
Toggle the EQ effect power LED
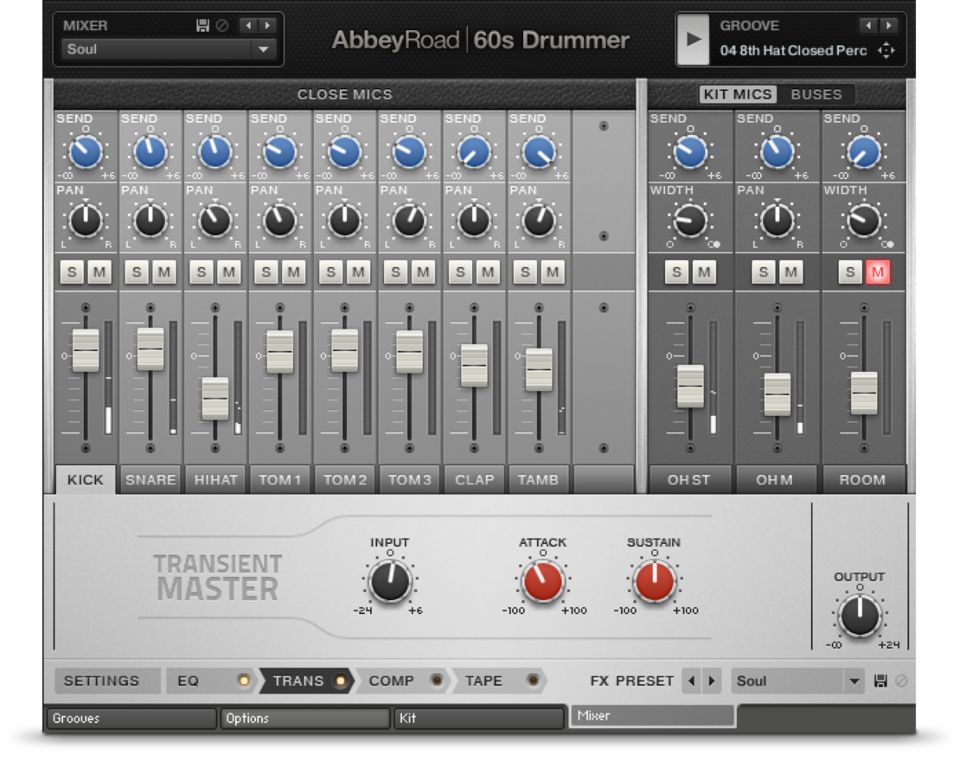pos(243,681)
